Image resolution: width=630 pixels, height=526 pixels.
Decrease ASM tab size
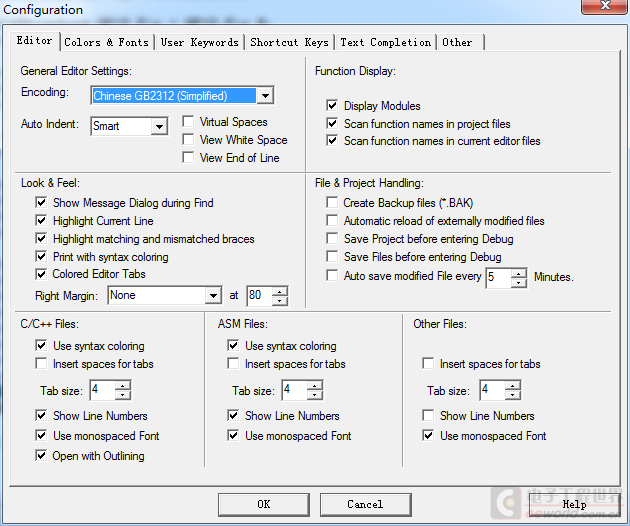(x=315, y=395)
